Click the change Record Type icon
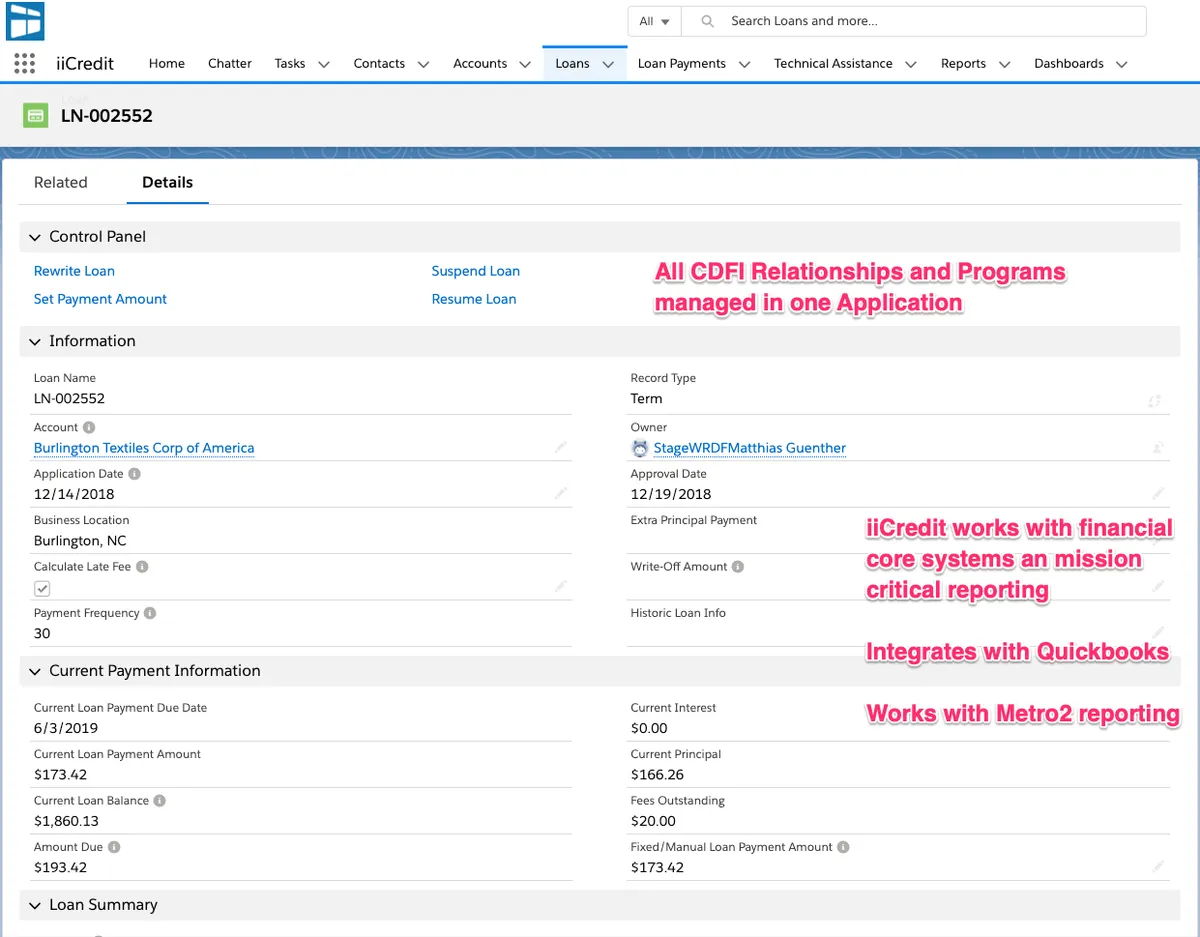The image size is (1200, 937). tap(1155, 400)
